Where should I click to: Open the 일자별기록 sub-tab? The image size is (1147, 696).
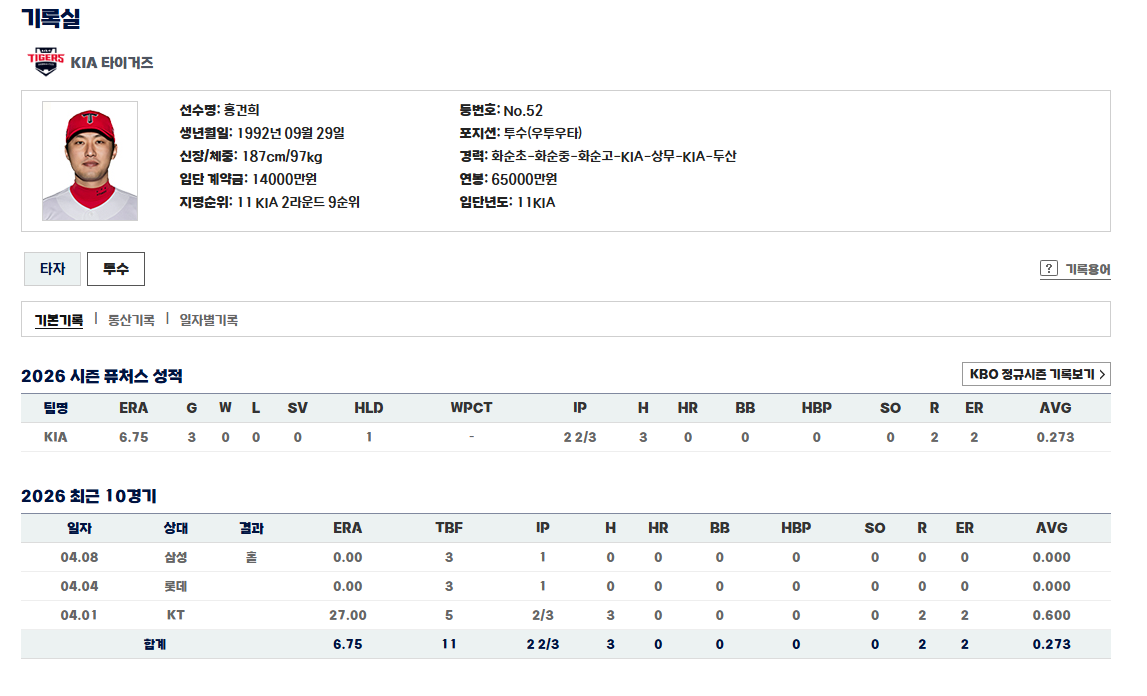[209, 320]
